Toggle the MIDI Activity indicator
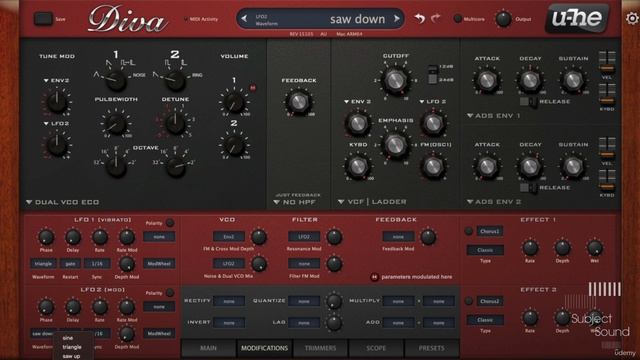640x360 pixels. pos(186,19)
